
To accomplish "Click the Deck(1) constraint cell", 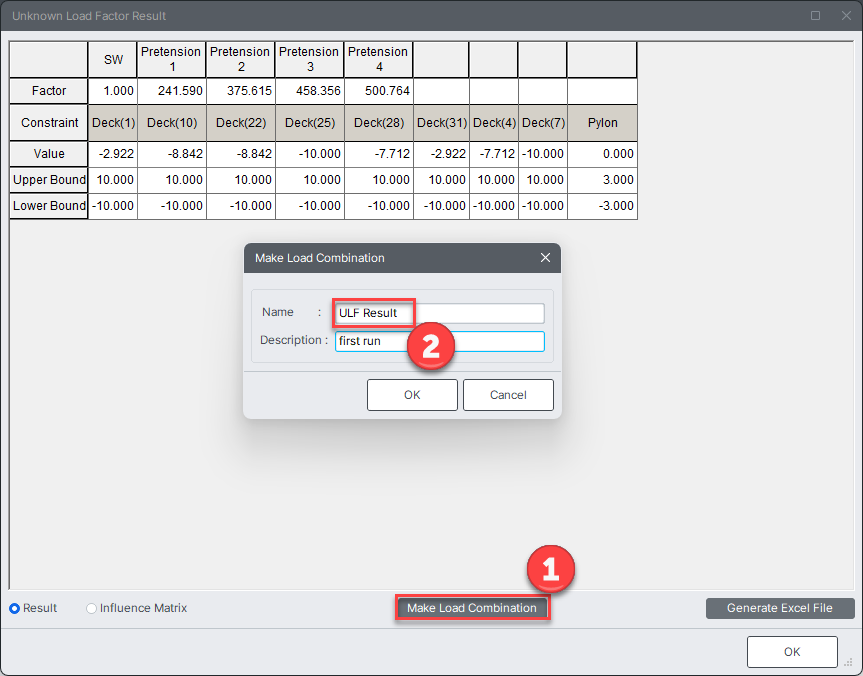I will (113, 123).
